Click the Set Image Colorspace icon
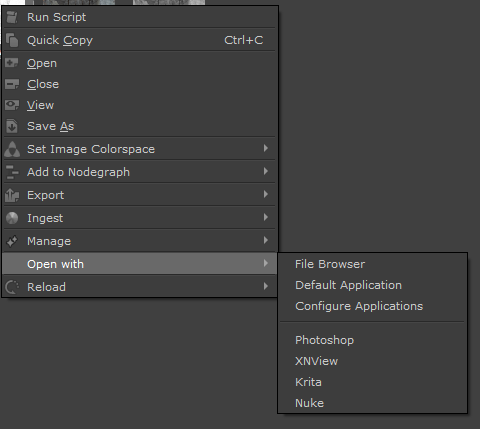 [x=12, y=149]
